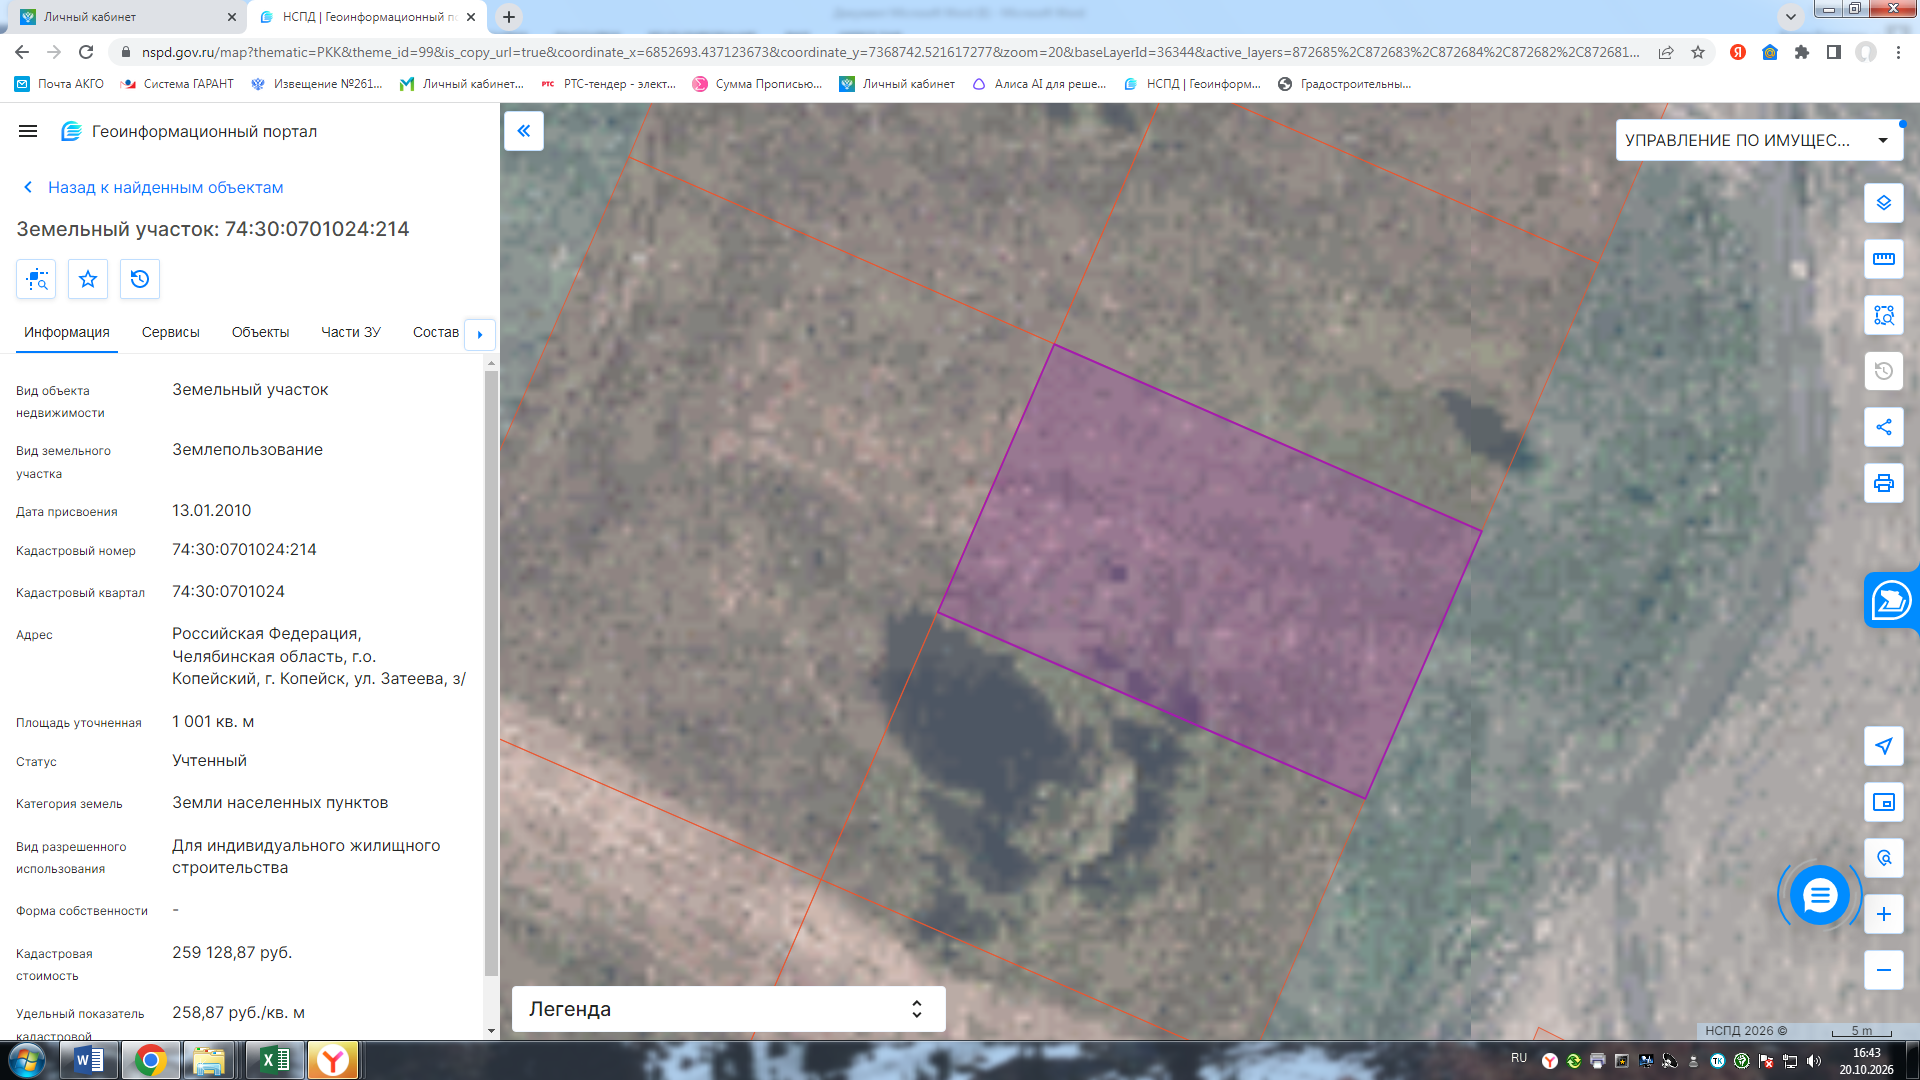This screenshot has height=1080, width=1920.
Task: Go back via Назад к найденным объектам
Action: click(153, 187)
